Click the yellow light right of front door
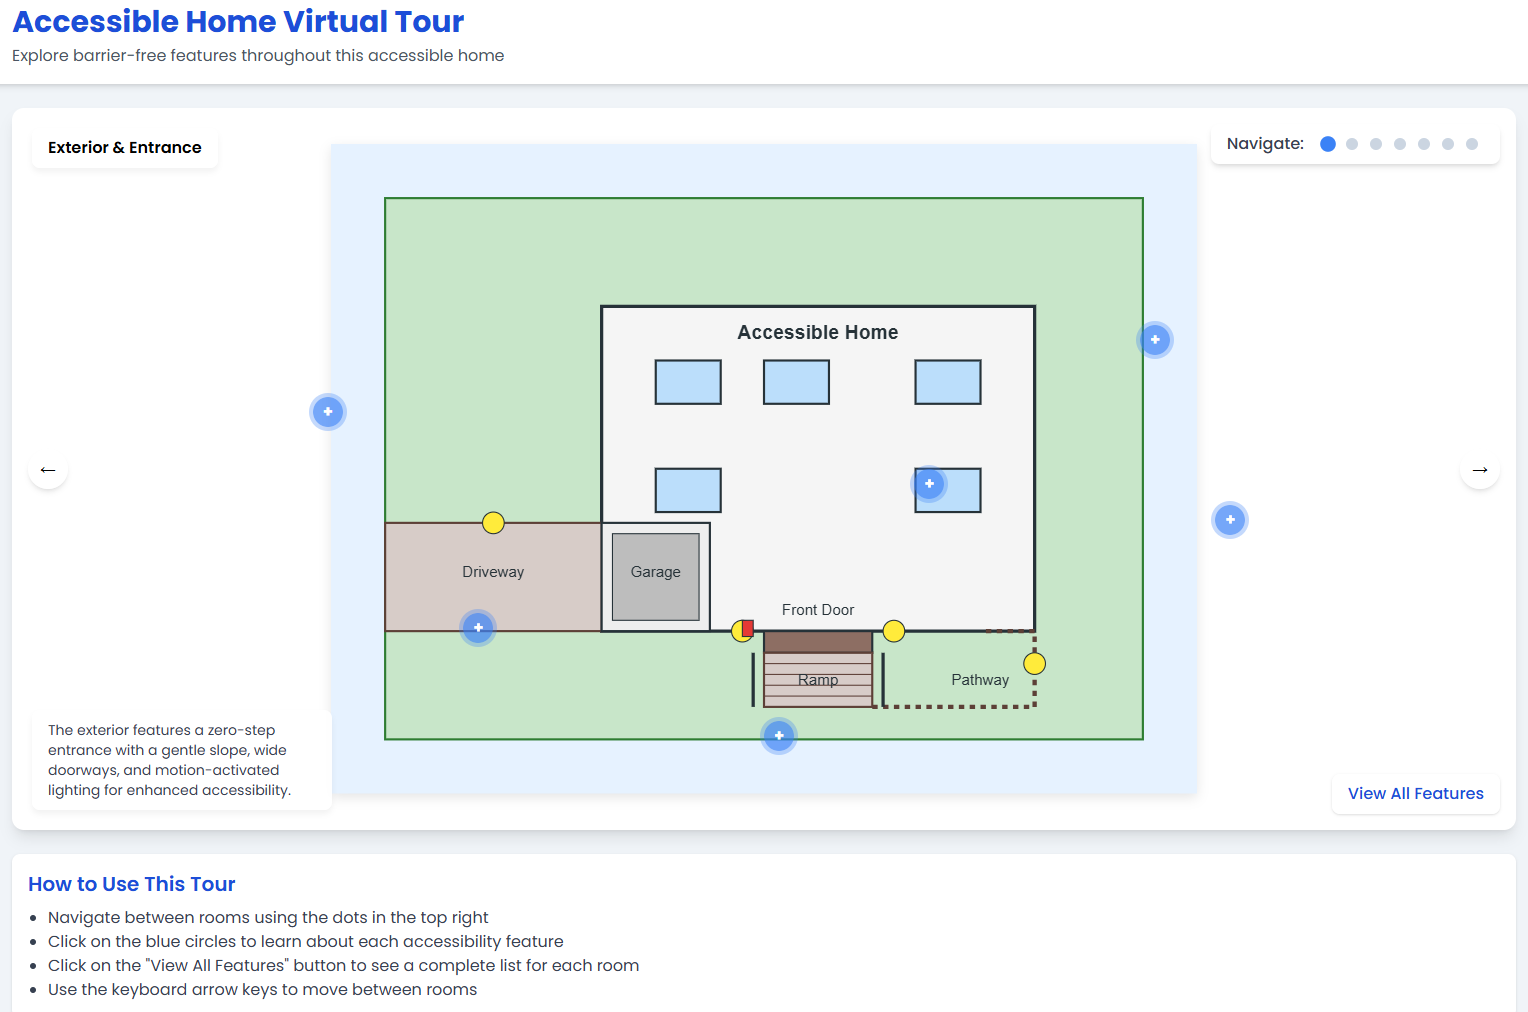 894,631
